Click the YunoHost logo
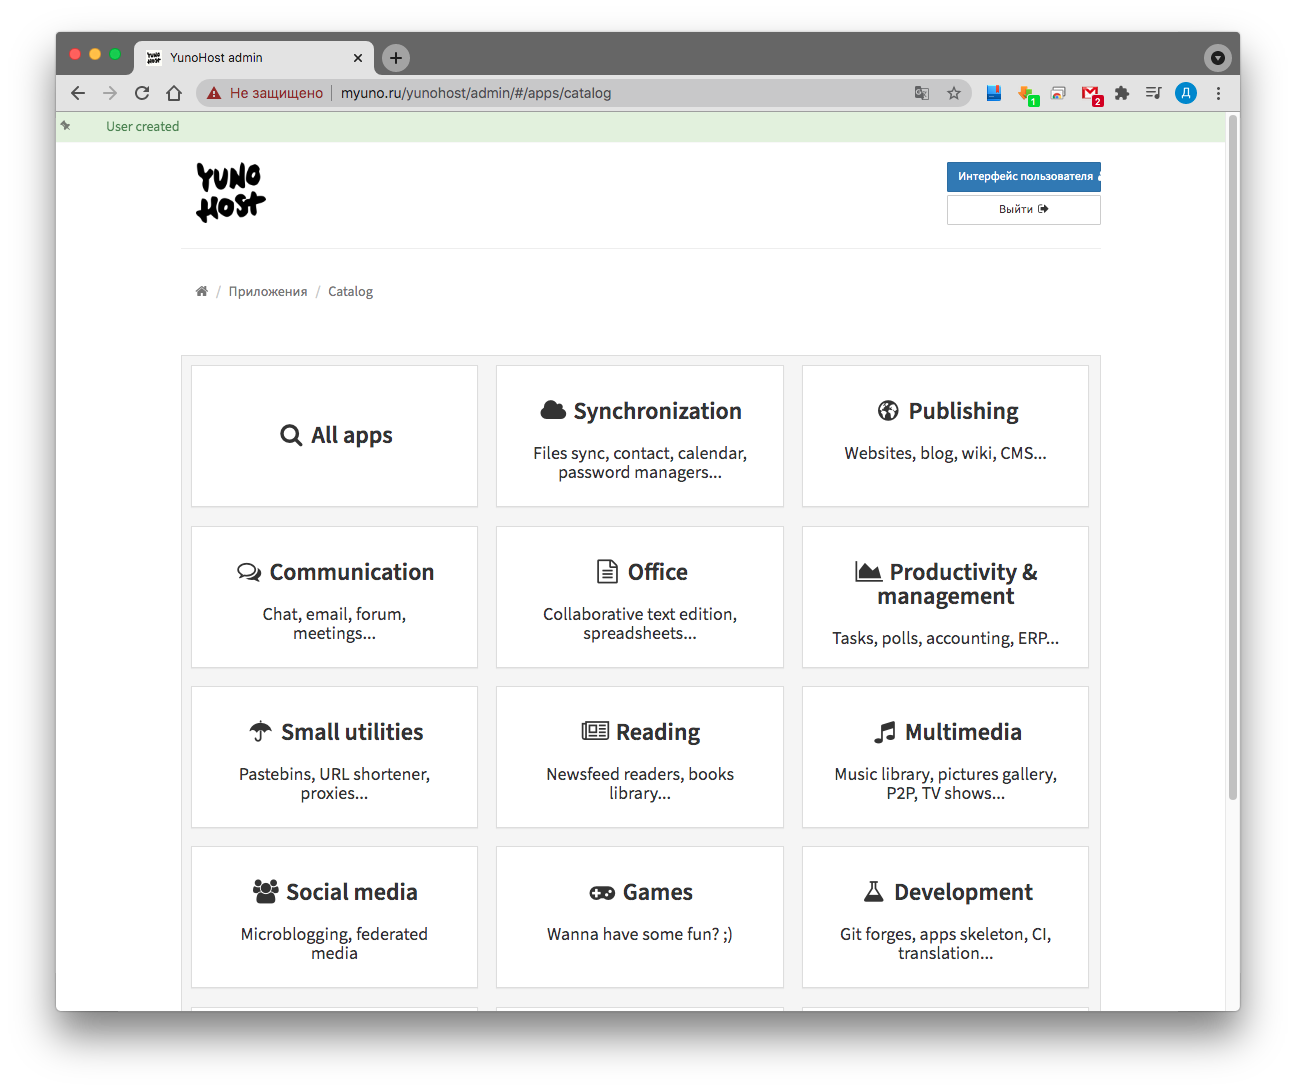 click(231, 192)
